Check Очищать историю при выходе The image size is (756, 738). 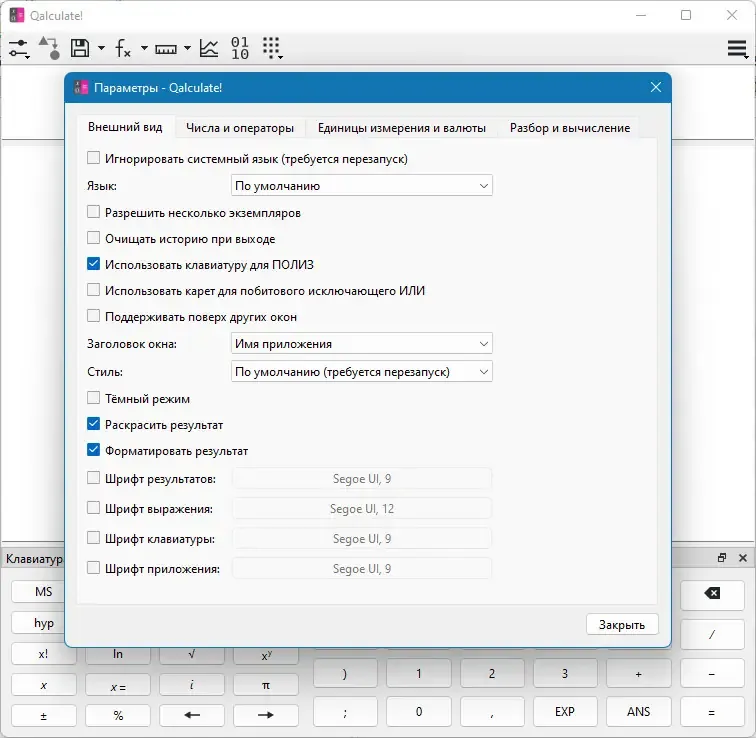pyautogui.click(x=93, y=238)
